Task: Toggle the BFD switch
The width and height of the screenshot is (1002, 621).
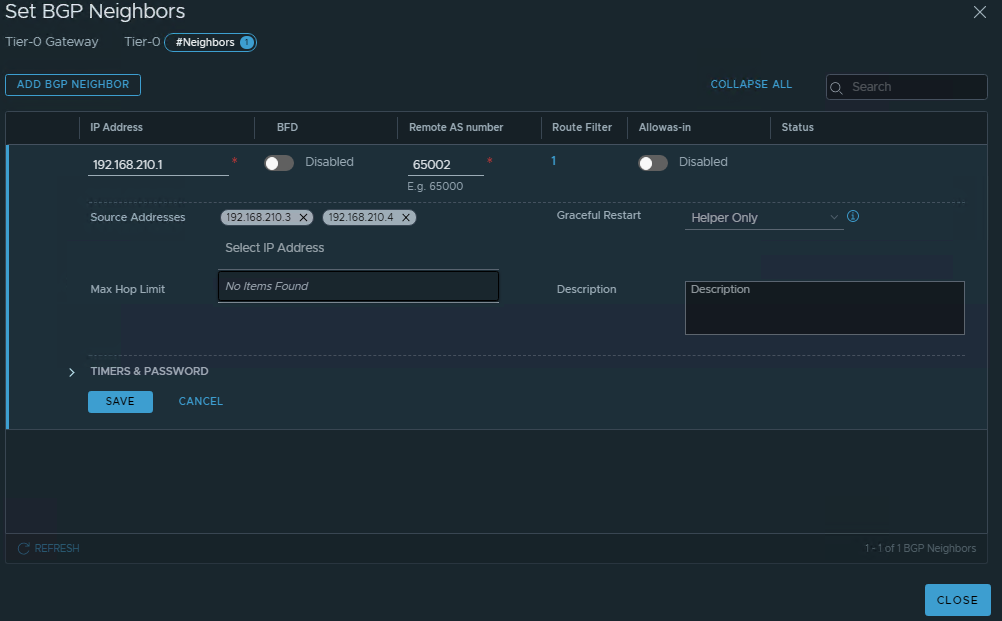Action: (278, 163)
